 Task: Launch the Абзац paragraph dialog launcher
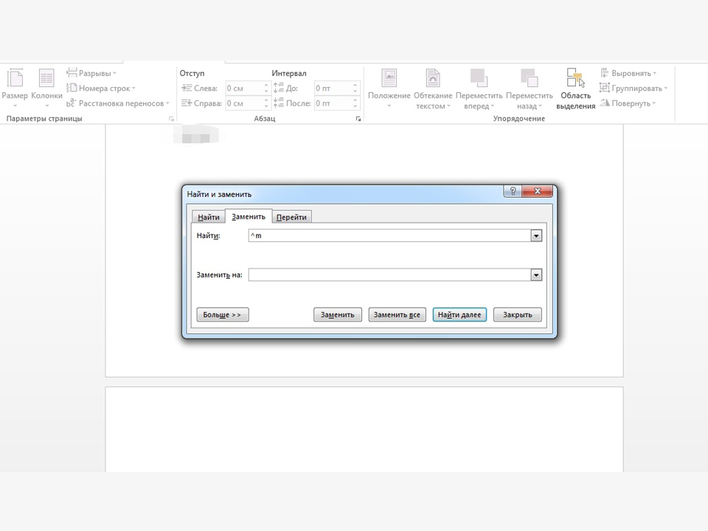tap(358, 119)
